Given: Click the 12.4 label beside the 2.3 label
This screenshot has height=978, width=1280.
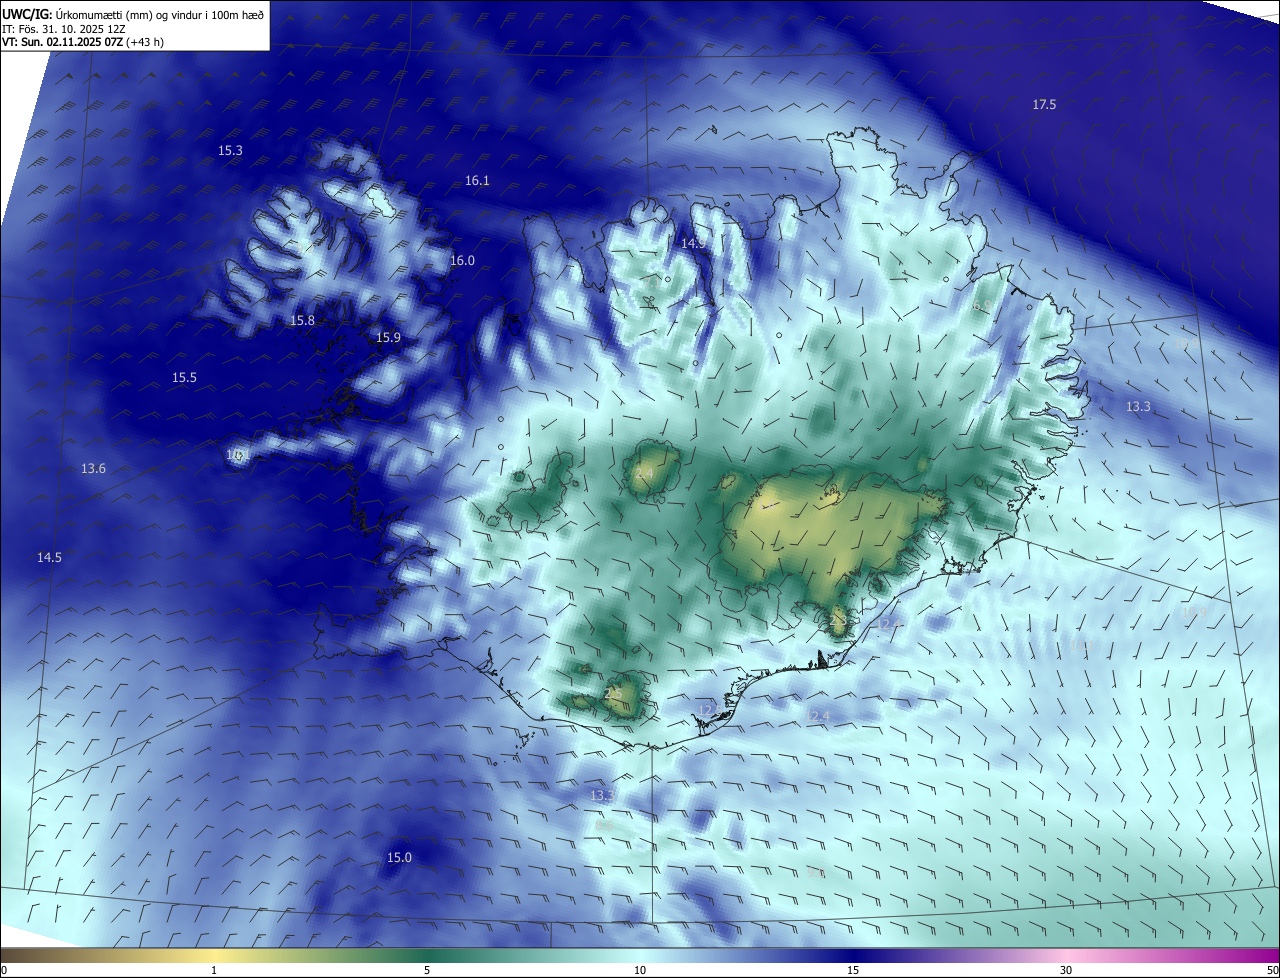Looking at the screenshot, I should click(x=889, y=625).
